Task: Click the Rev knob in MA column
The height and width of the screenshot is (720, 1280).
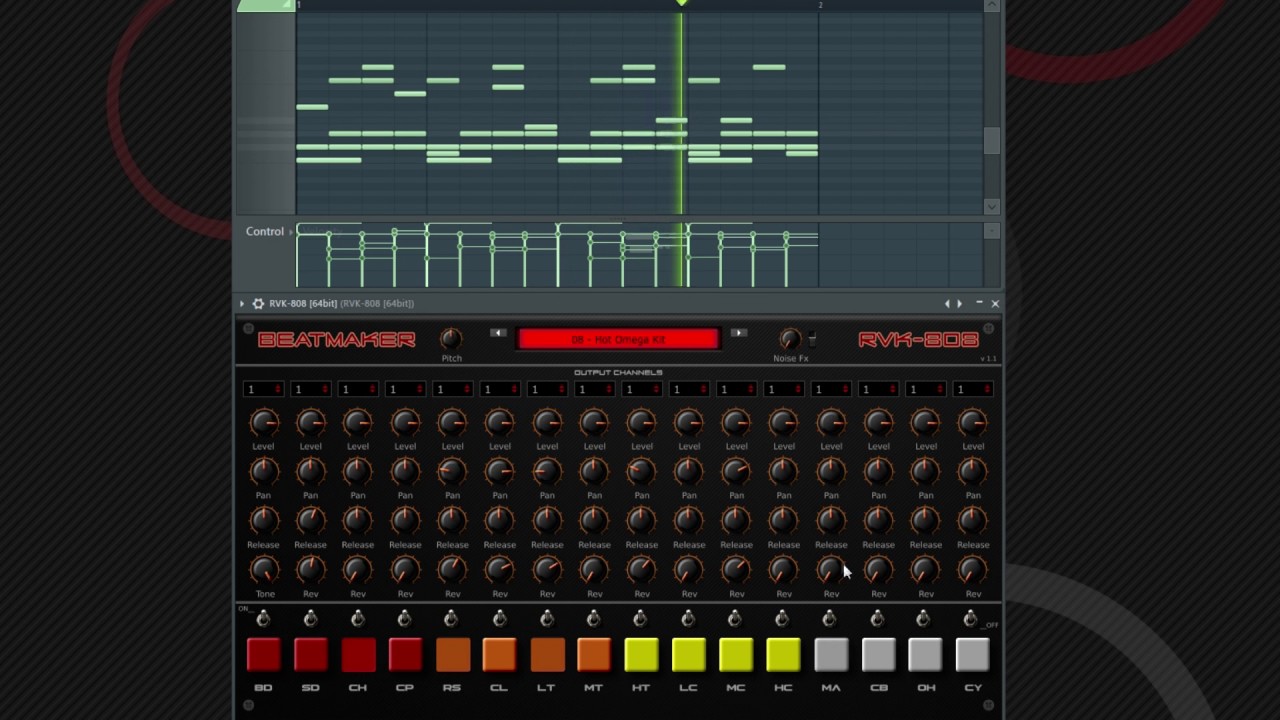Action: [x=831, y=570]
